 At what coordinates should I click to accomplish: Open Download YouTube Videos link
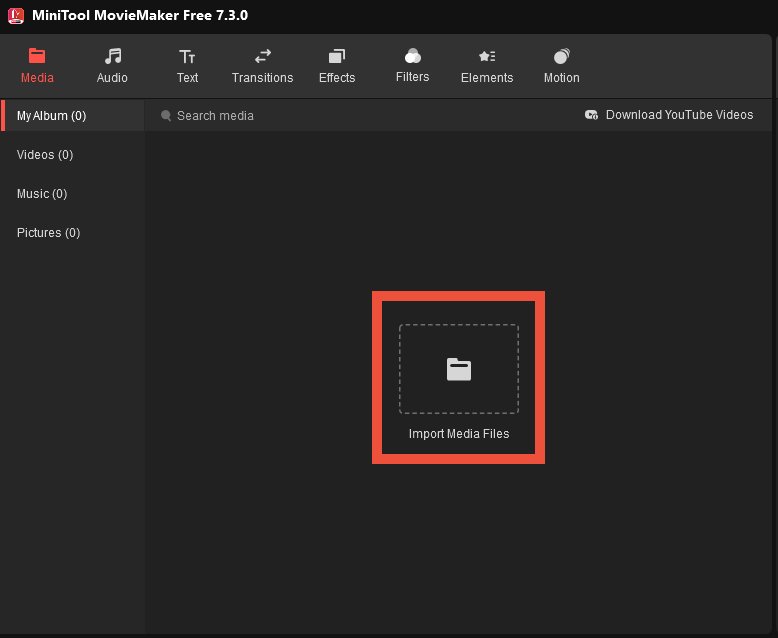coord(679,115)
